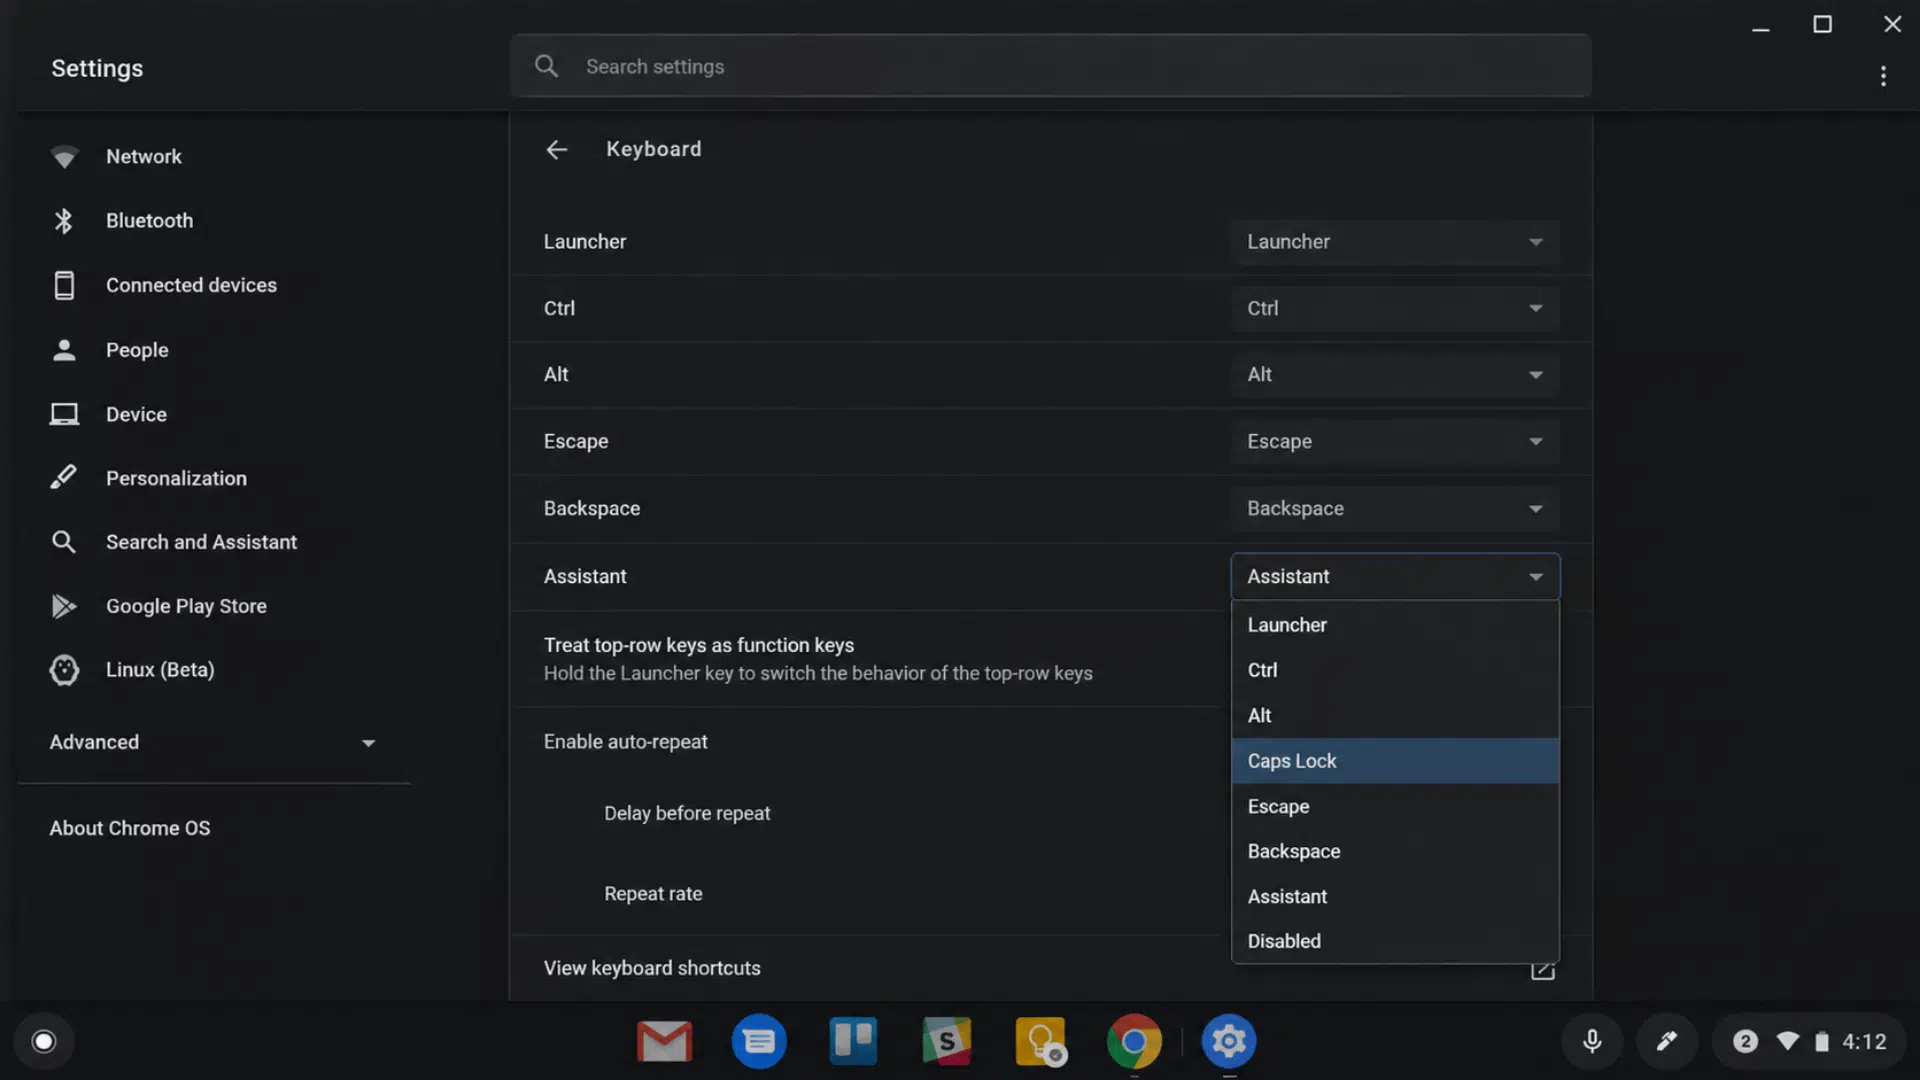1920x1080 pixels.
Task: Click the clock time in status tray
Action: pos(1864,1042)
